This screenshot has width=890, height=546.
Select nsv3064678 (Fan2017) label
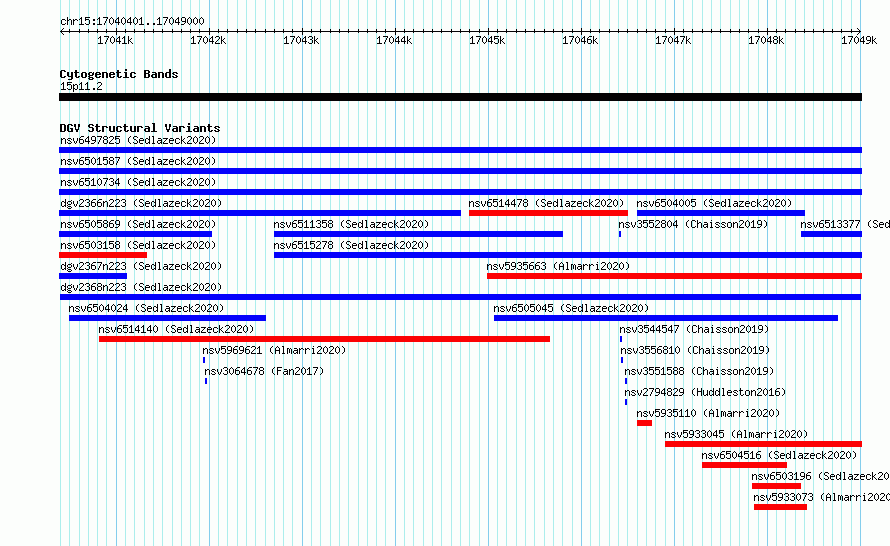(264, 371)
